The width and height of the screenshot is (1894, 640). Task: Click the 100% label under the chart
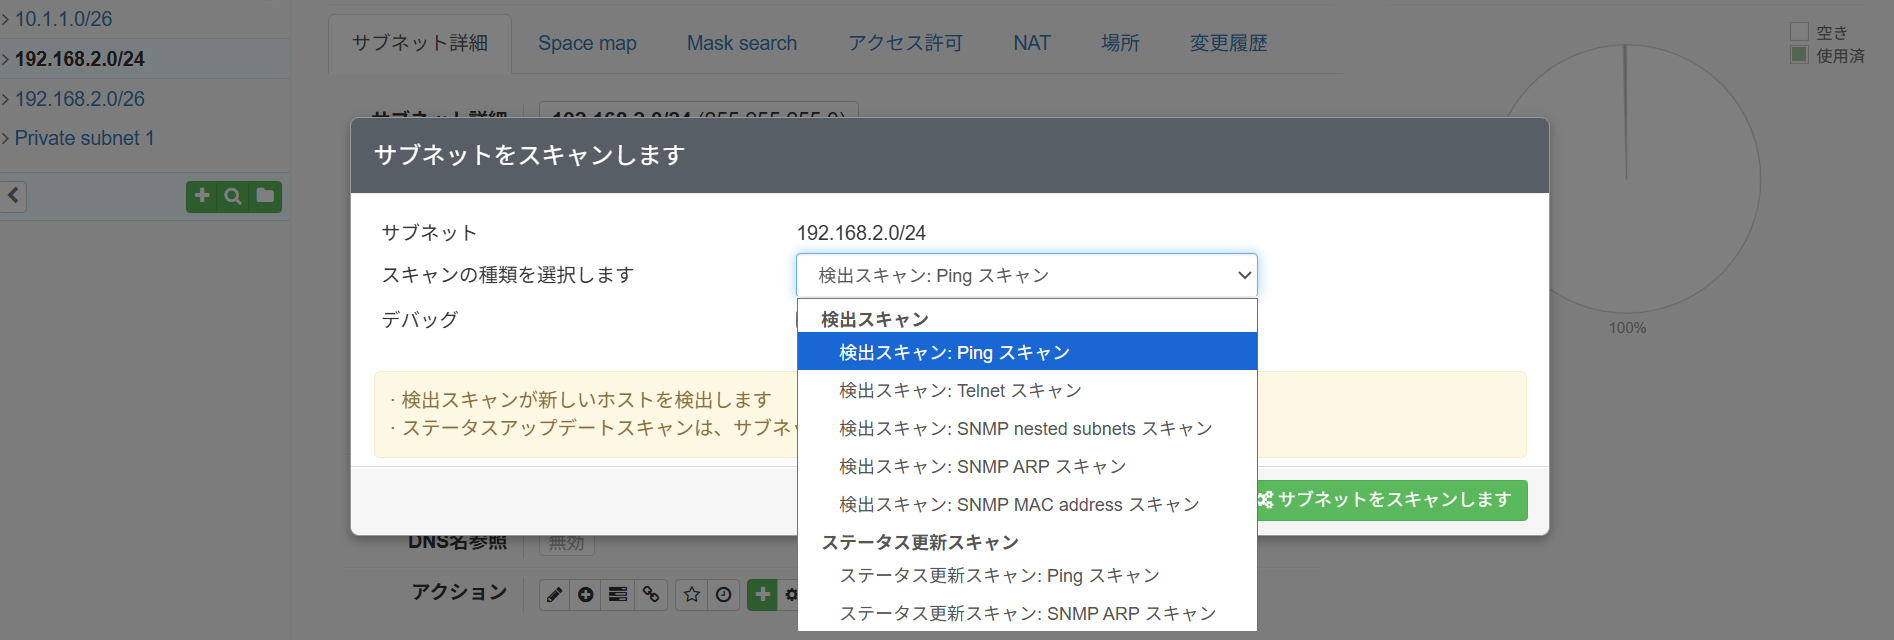(x=1627, y=328)
